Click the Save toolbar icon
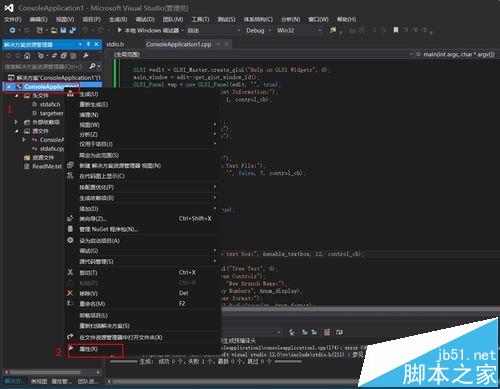 click(63, 30)
